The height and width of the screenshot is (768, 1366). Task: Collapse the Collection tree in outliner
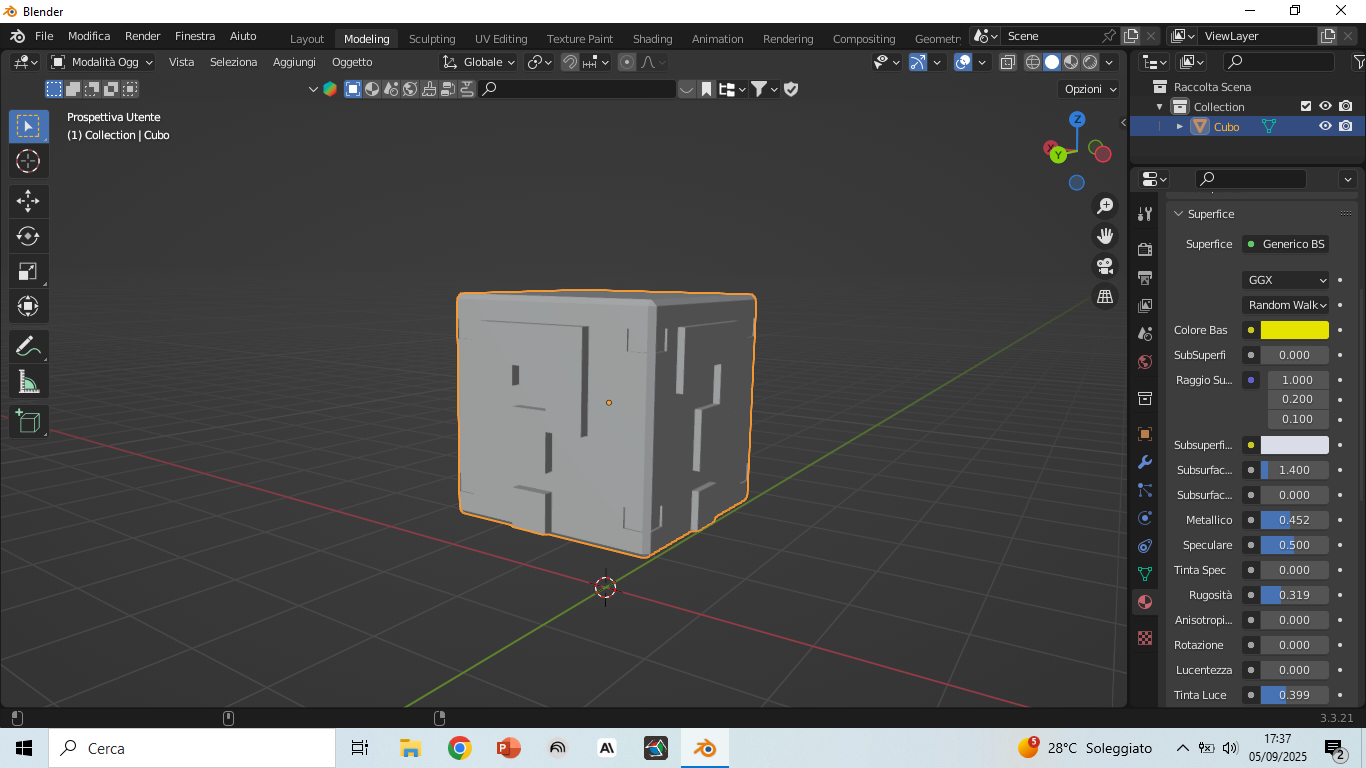click(1160, 107)
